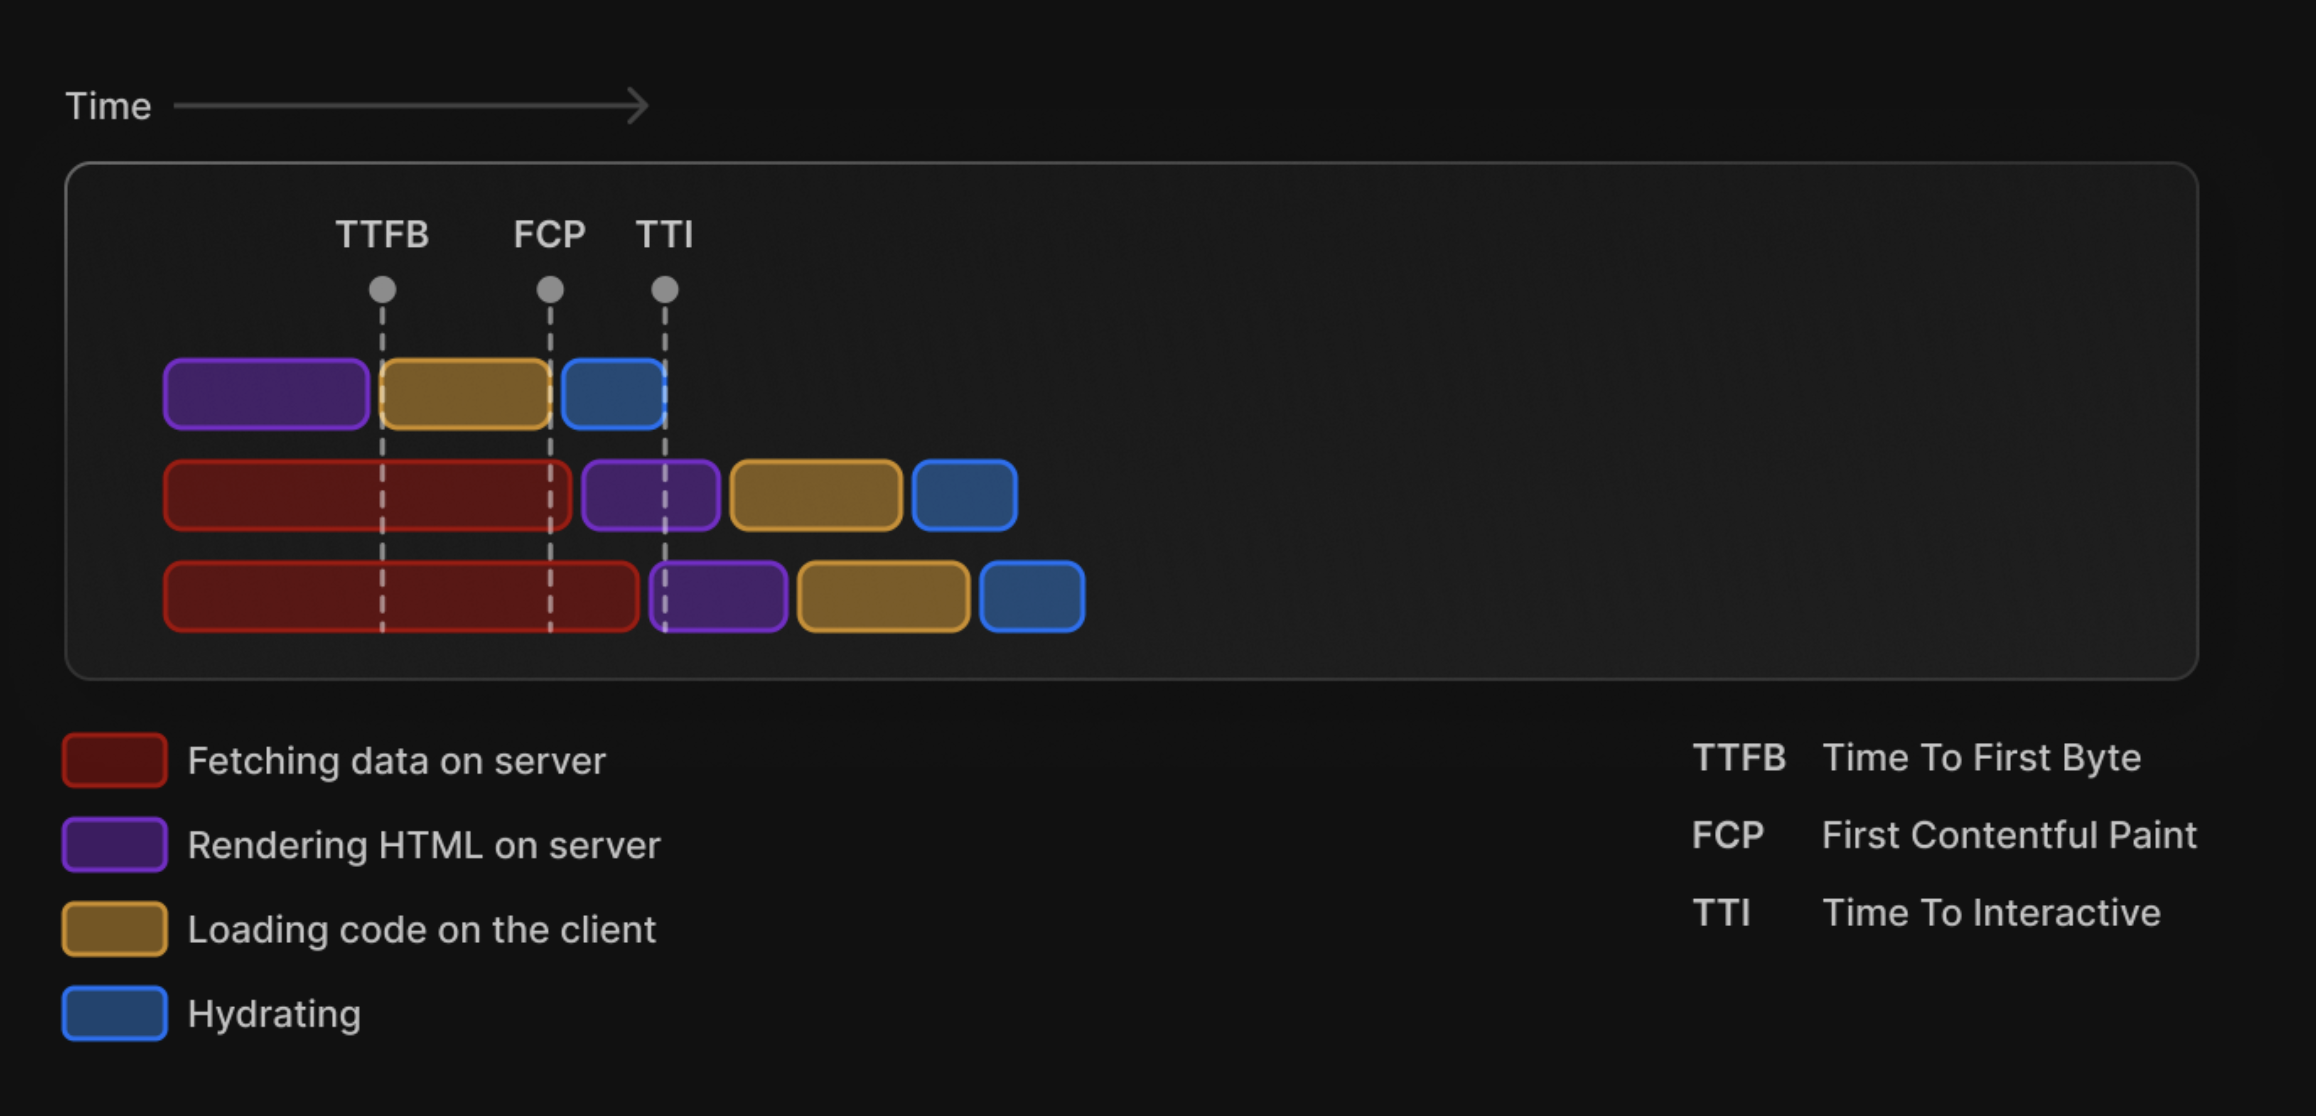2316x1116 pixels.
Task: Click the purple Rendering HTML legend swatch
Action: (x=115, y=845)
